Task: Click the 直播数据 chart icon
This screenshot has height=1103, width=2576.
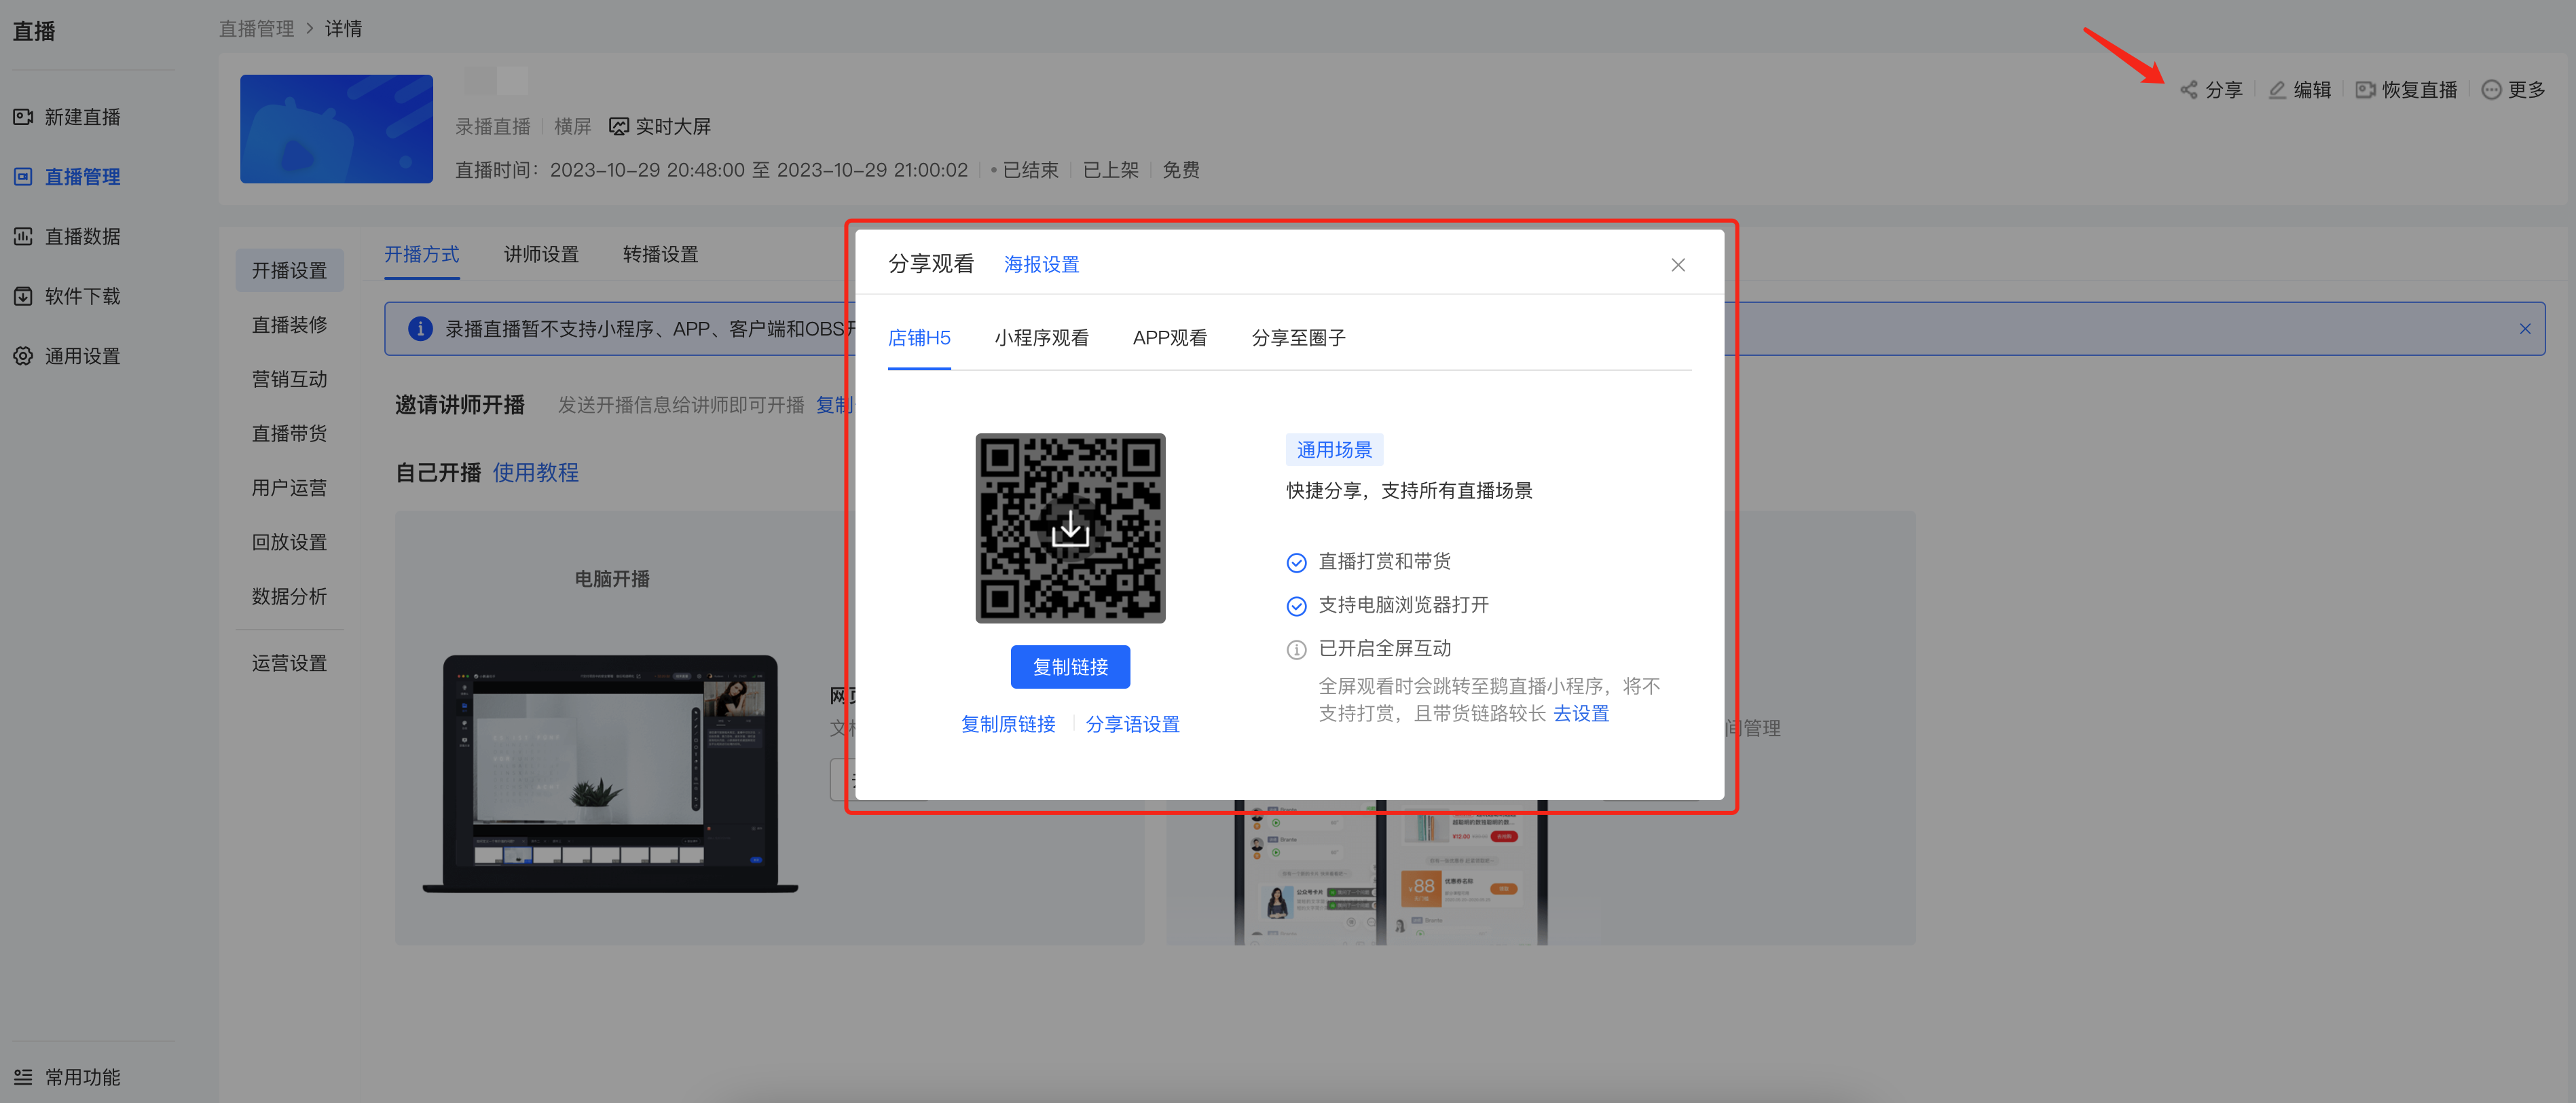Action: (x=23, y=237)
